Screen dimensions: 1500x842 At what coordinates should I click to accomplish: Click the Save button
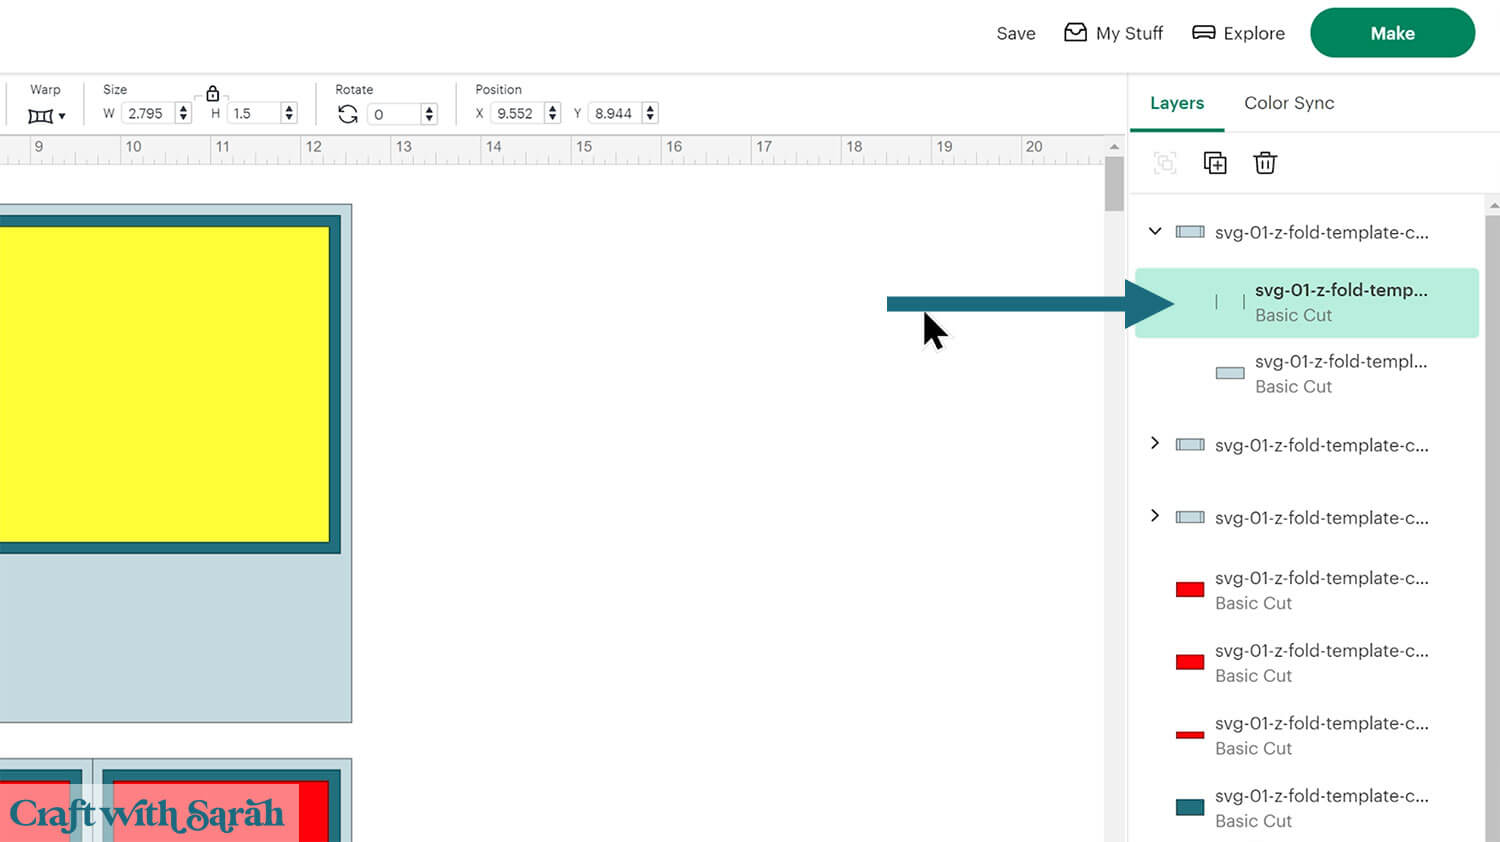click(1015, 33)
